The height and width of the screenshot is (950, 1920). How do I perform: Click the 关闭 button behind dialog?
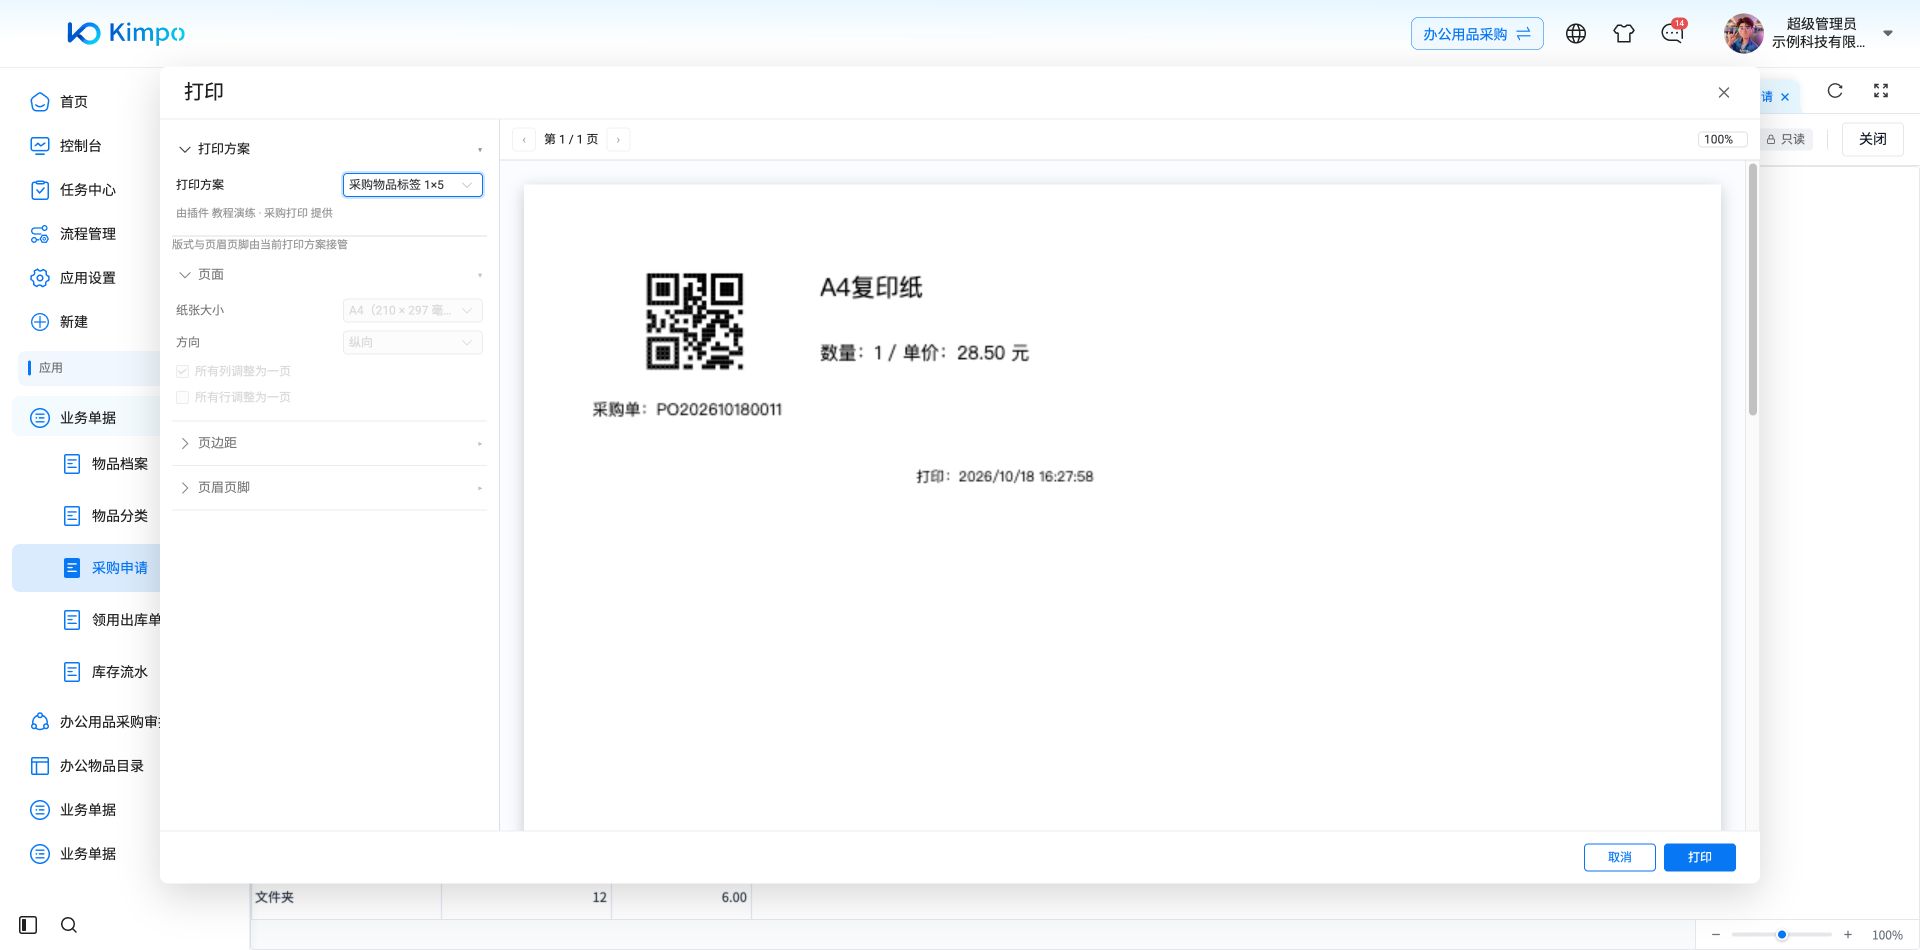1873,140
